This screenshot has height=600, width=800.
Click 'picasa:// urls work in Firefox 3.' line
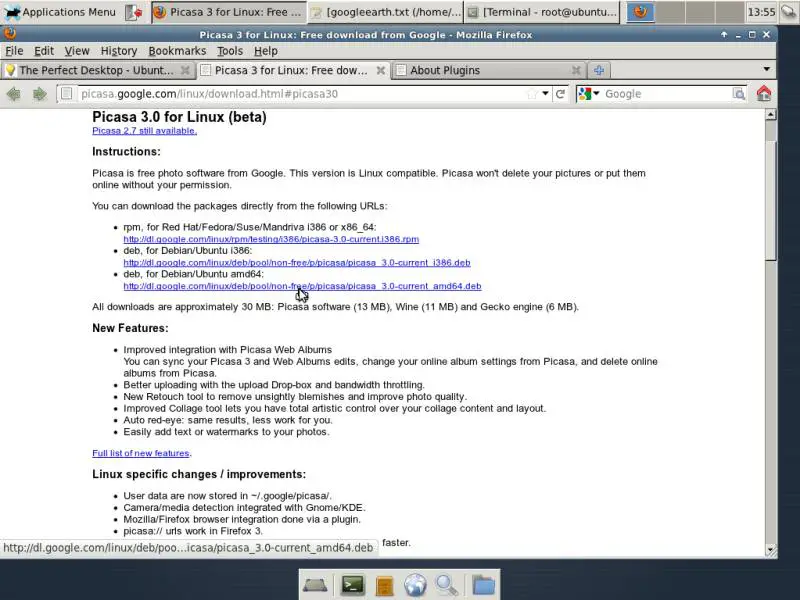[193, 531]
